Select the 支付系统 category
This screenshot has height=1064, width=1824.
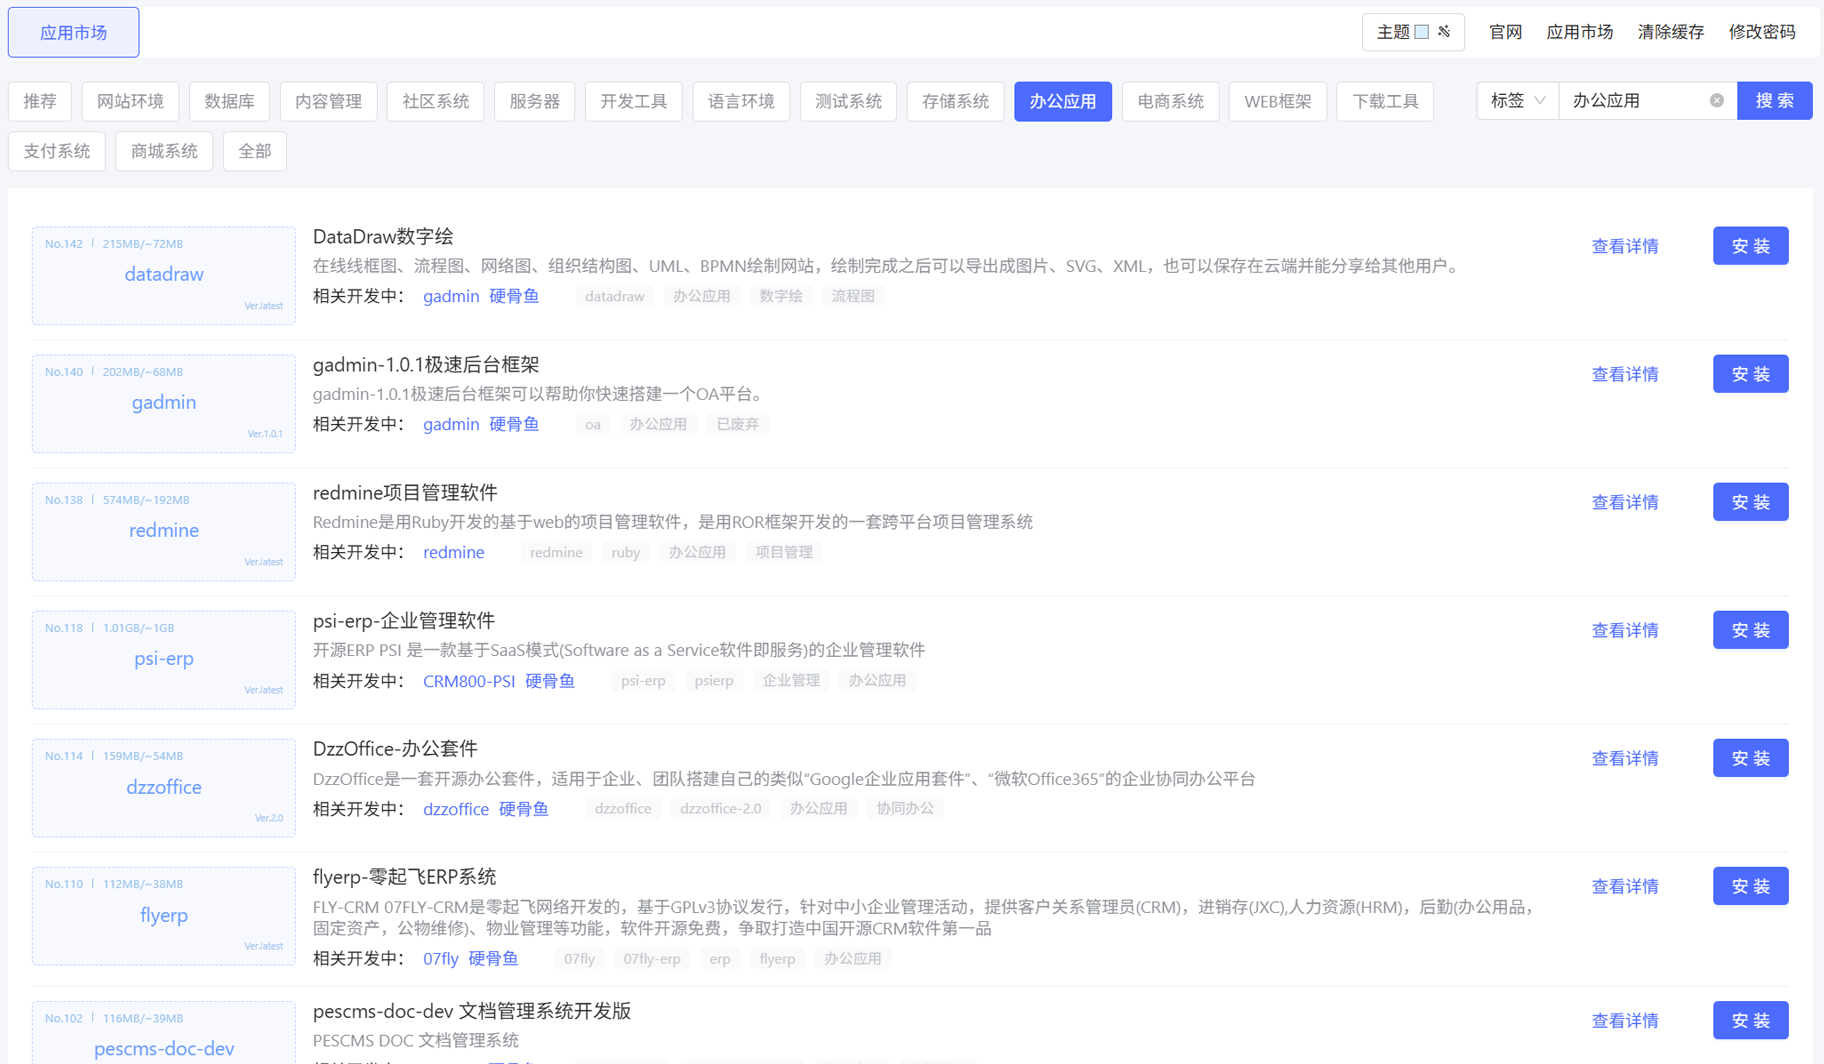point(57,151)
